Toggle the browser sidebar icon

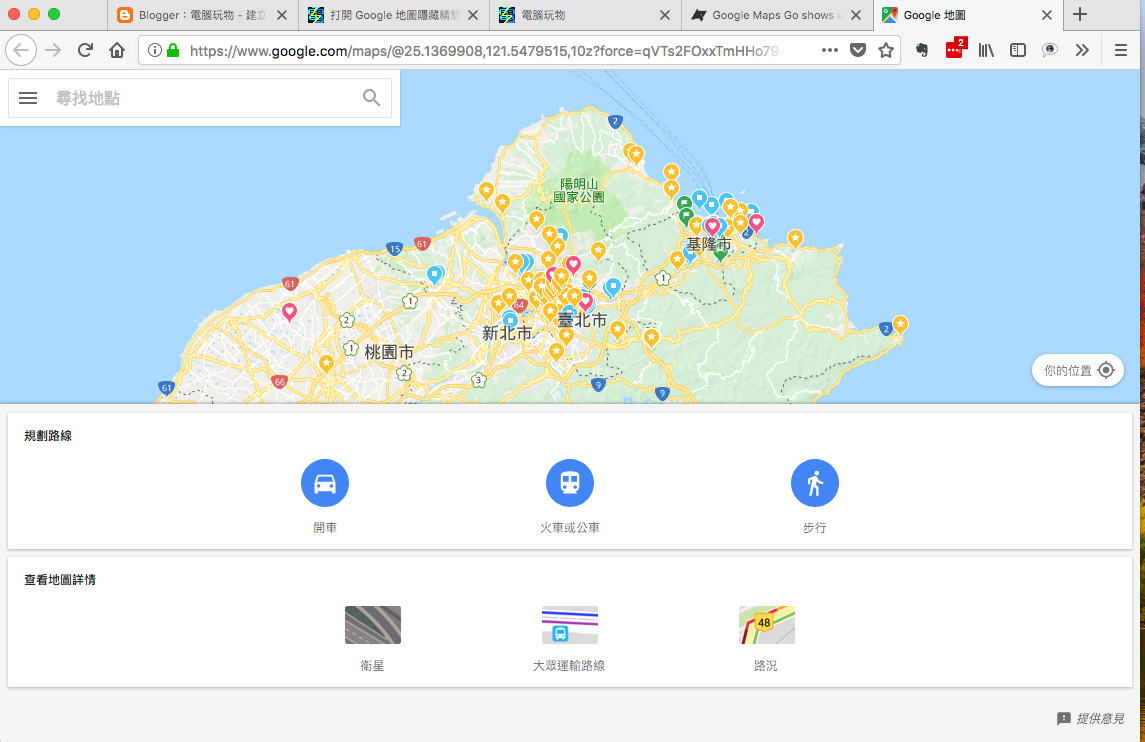[x=1018, y=50]
